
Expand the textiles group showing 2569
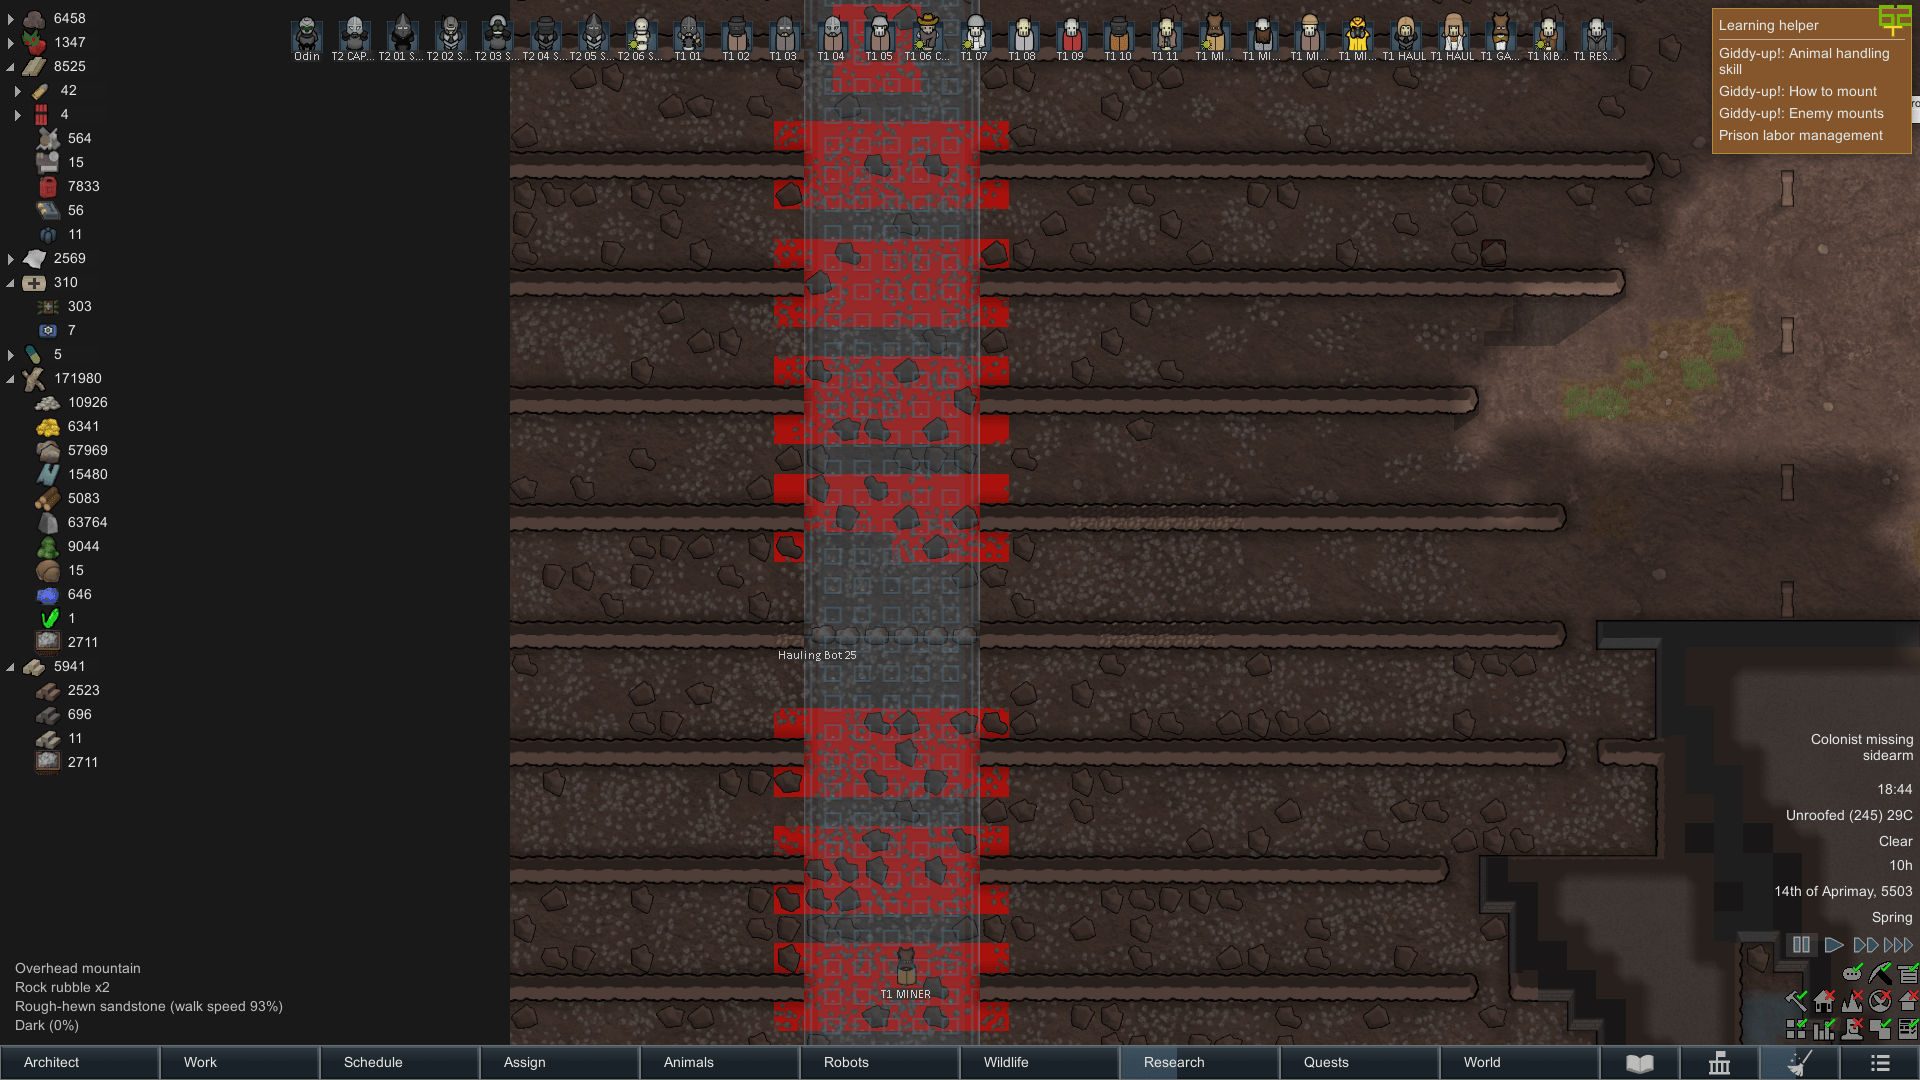pos(10,258)
